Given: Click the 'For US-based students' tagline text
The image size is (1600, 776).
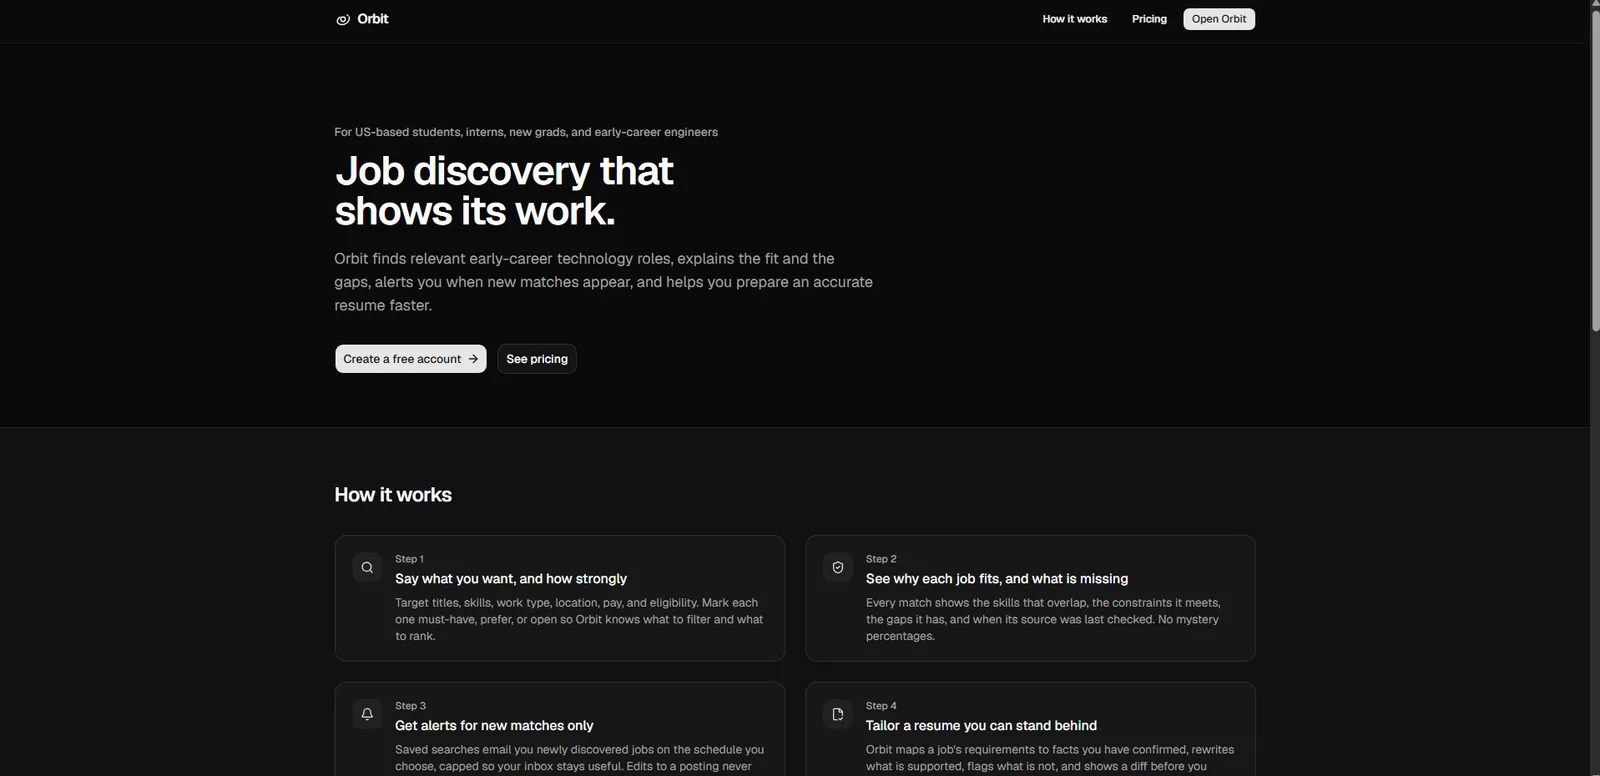Looking at the screenshot, I should (x=526, y=132).
